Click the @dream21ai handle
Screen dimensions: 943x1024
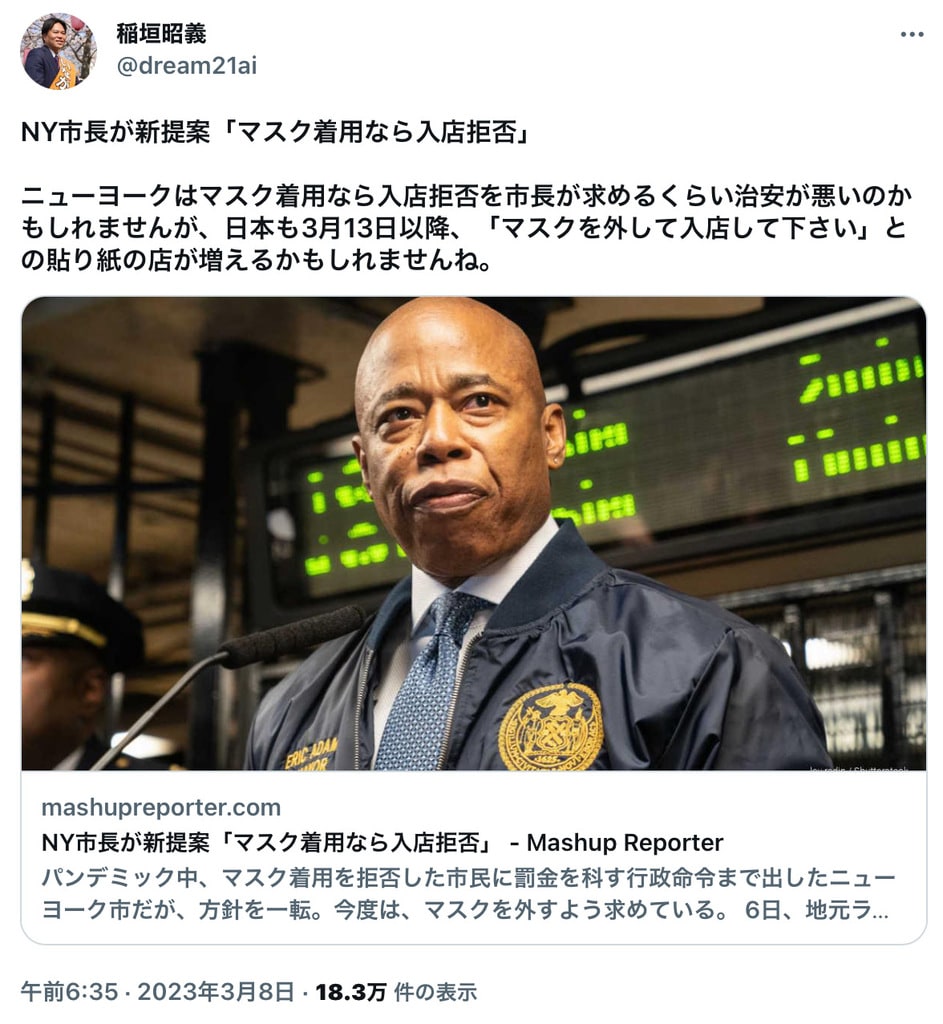pyautogui.click(x=187, y=65)
